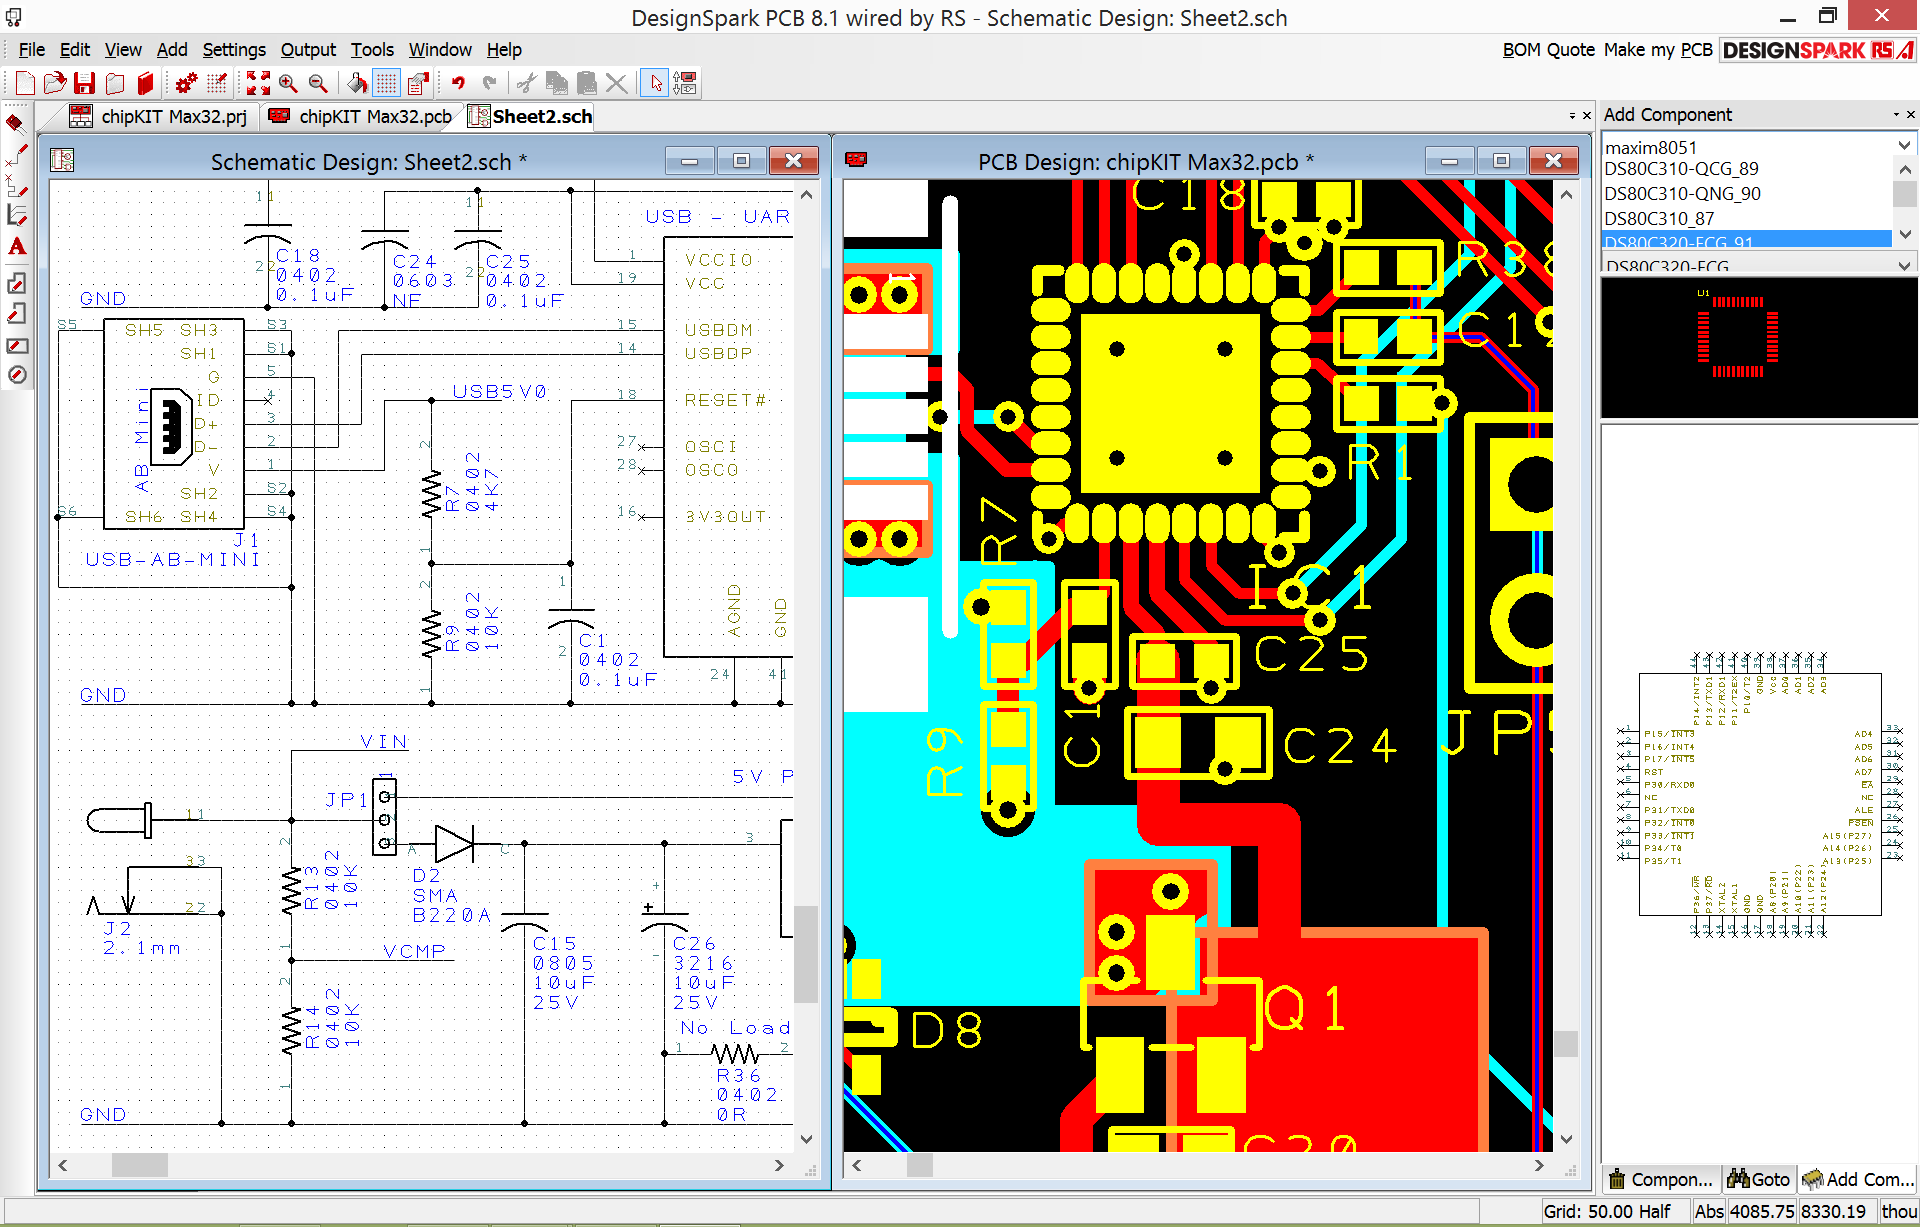Activate the Zoom In tool

click(x=289, y=83)
